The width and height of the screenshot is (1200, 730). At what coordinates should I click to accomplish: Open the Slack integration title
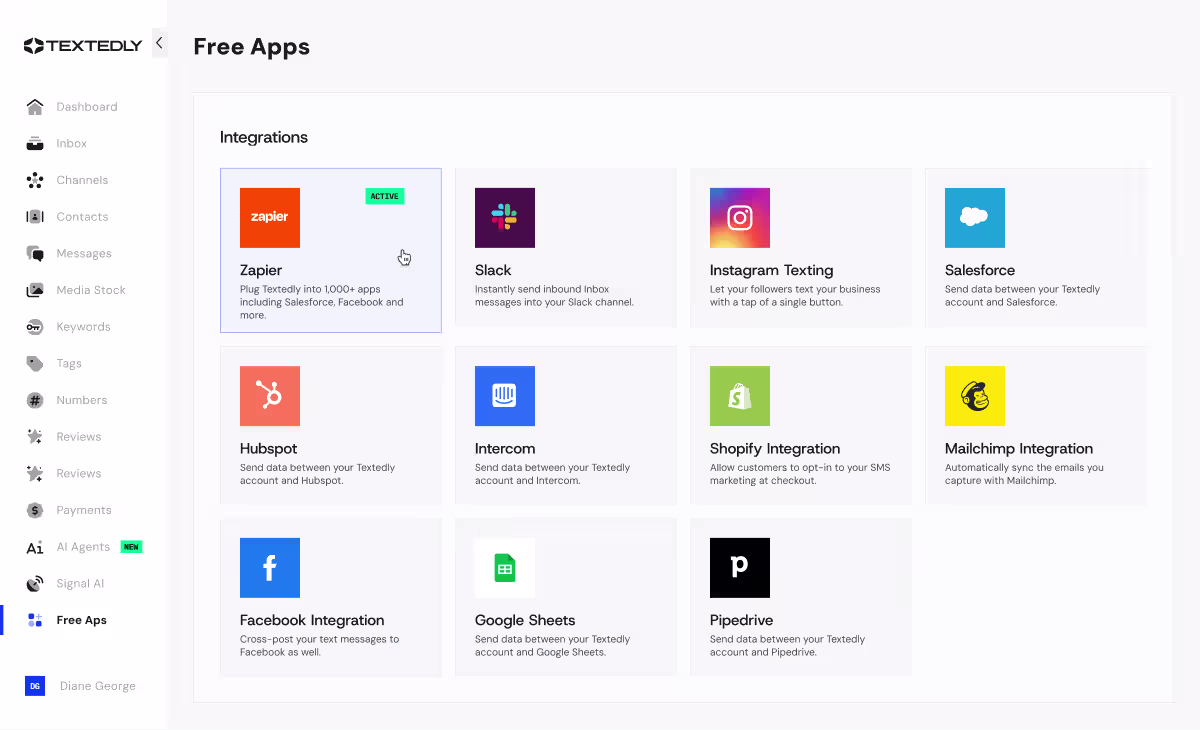pyautogui.click(x=493, y=270)
